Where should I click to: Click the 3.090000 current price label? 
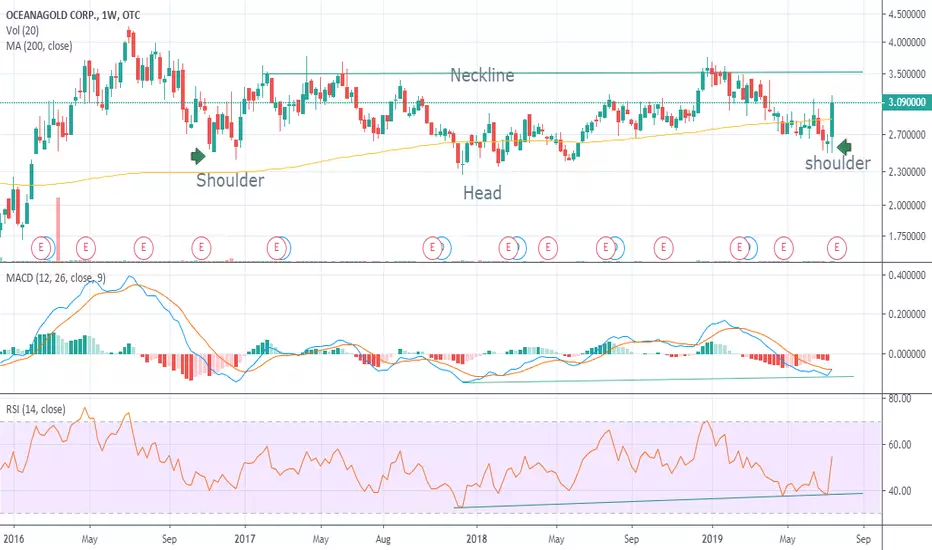coord(906,102)
